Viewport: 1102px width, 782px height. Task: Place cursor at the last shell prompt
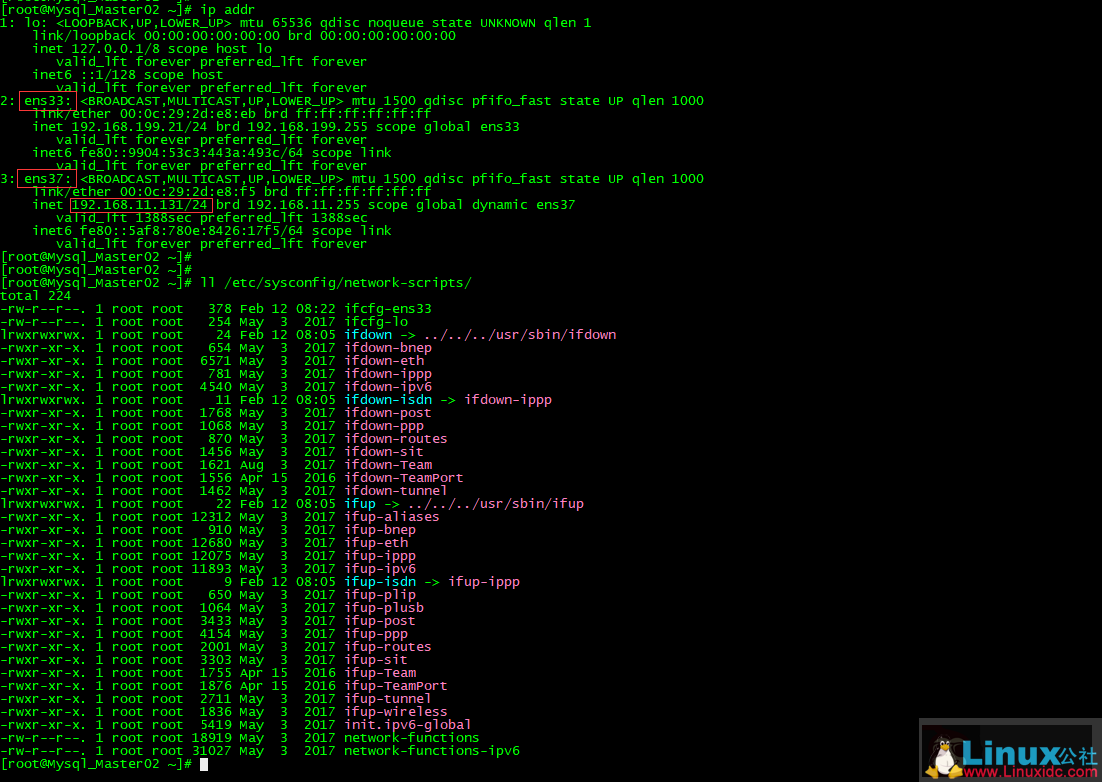[204, 764]
